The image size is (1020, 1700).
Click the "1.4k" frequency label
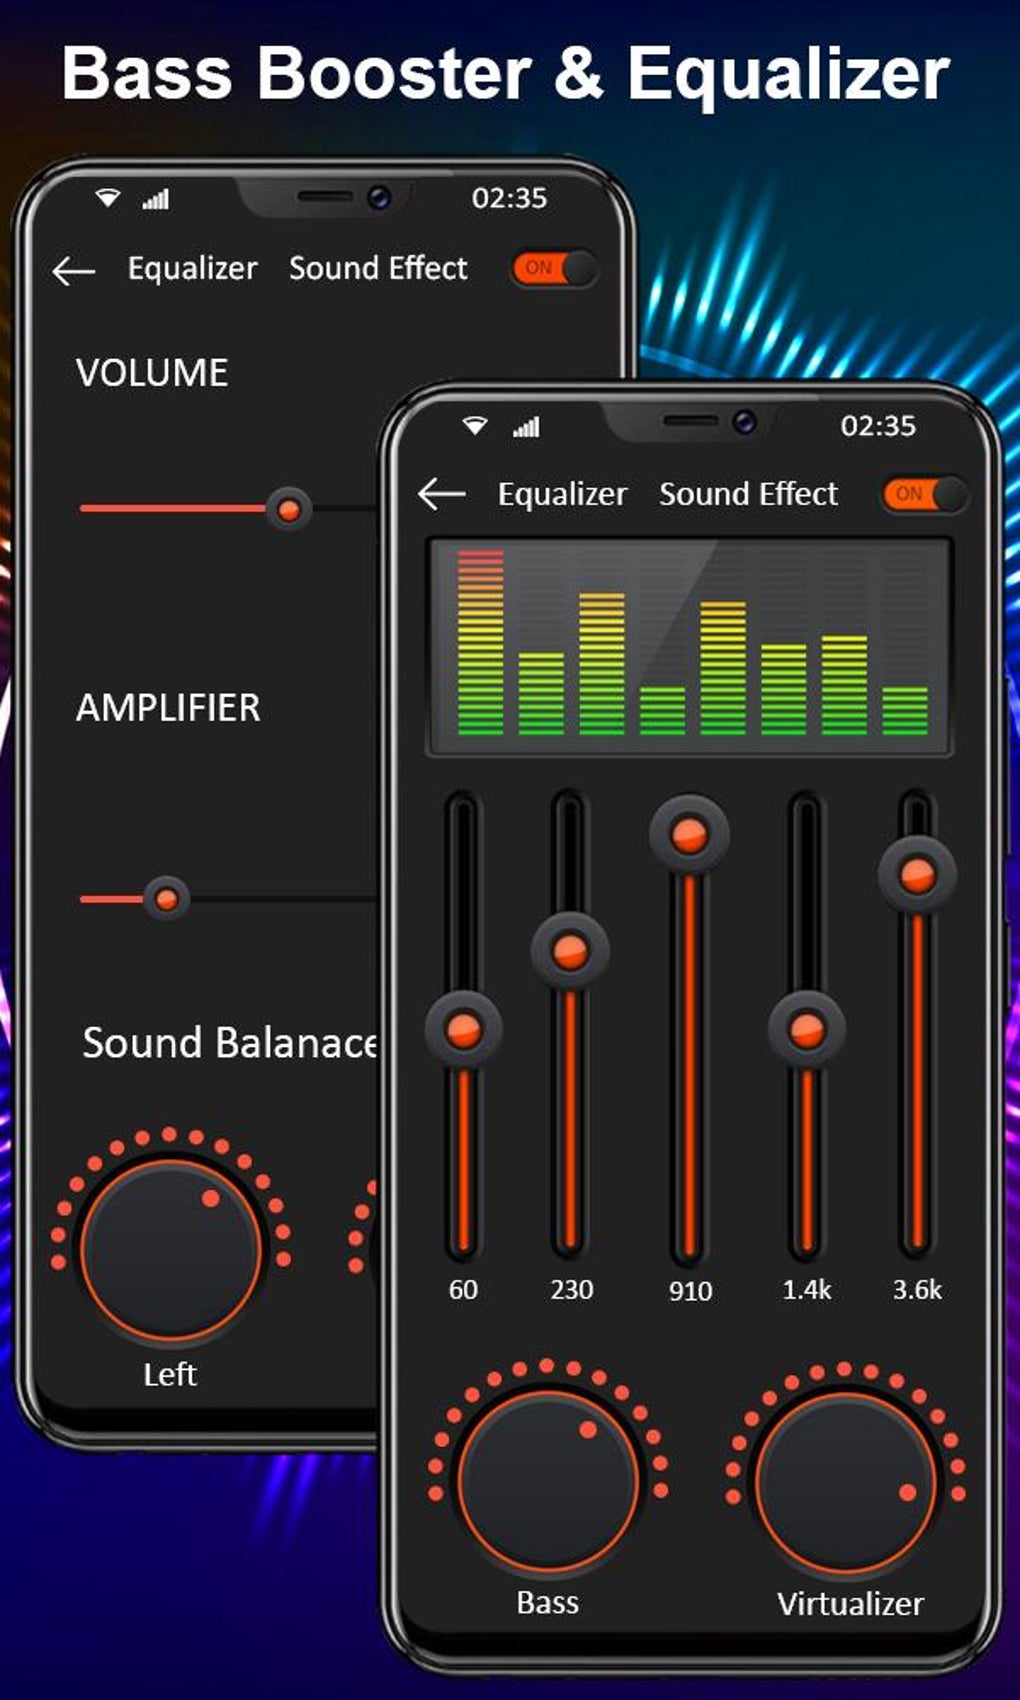click(807, 1290)
